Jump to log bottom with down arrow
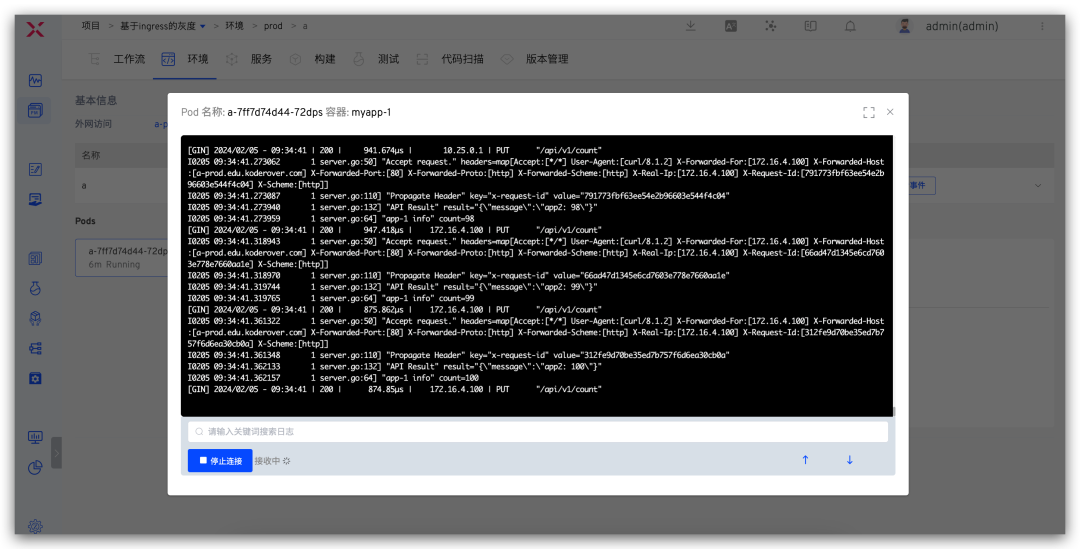Image resolution: width=1080 pixels, height=549 pixels. [x=849, y=460]
